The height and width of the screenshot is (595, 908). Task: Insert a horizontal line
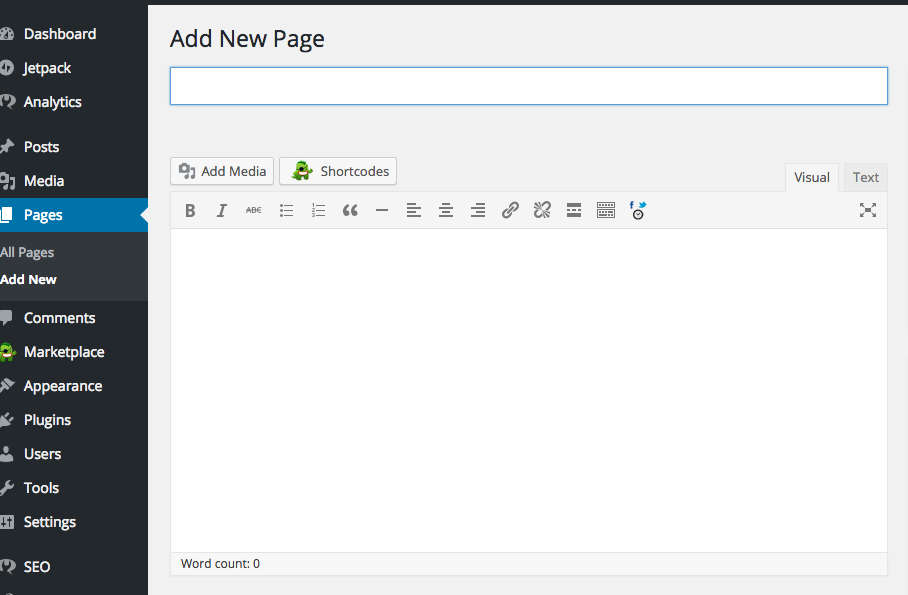click(x=382, y=210)
